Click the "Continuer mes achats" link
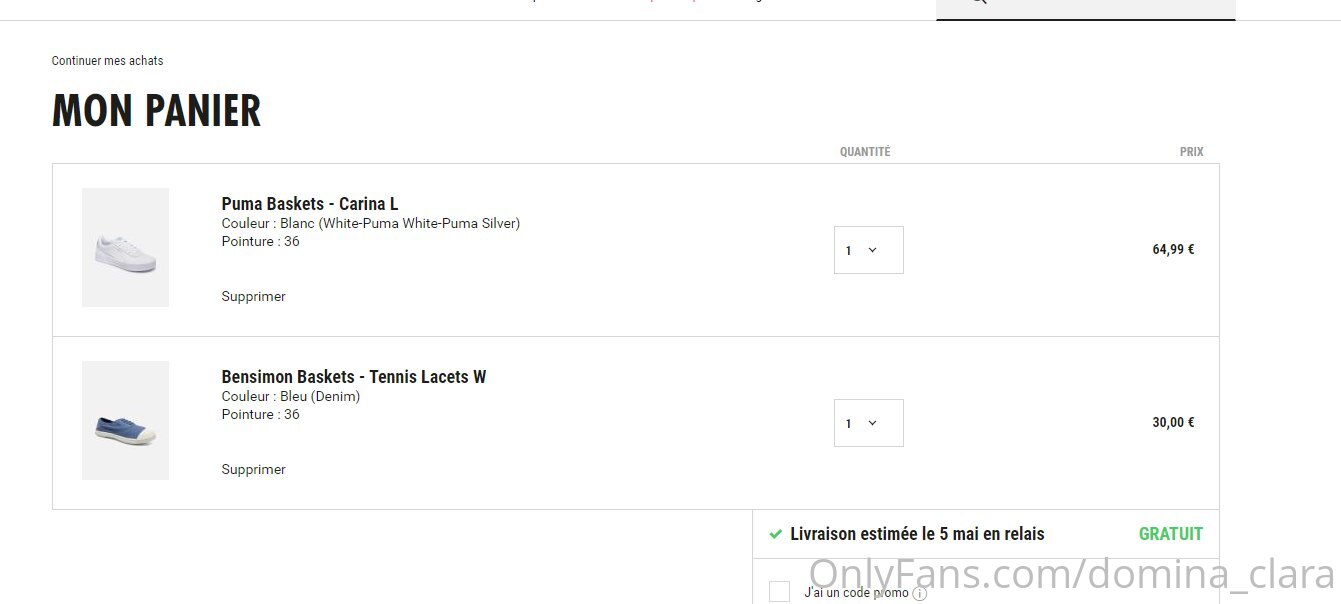The image size is (1341, 604). [108, 61]
